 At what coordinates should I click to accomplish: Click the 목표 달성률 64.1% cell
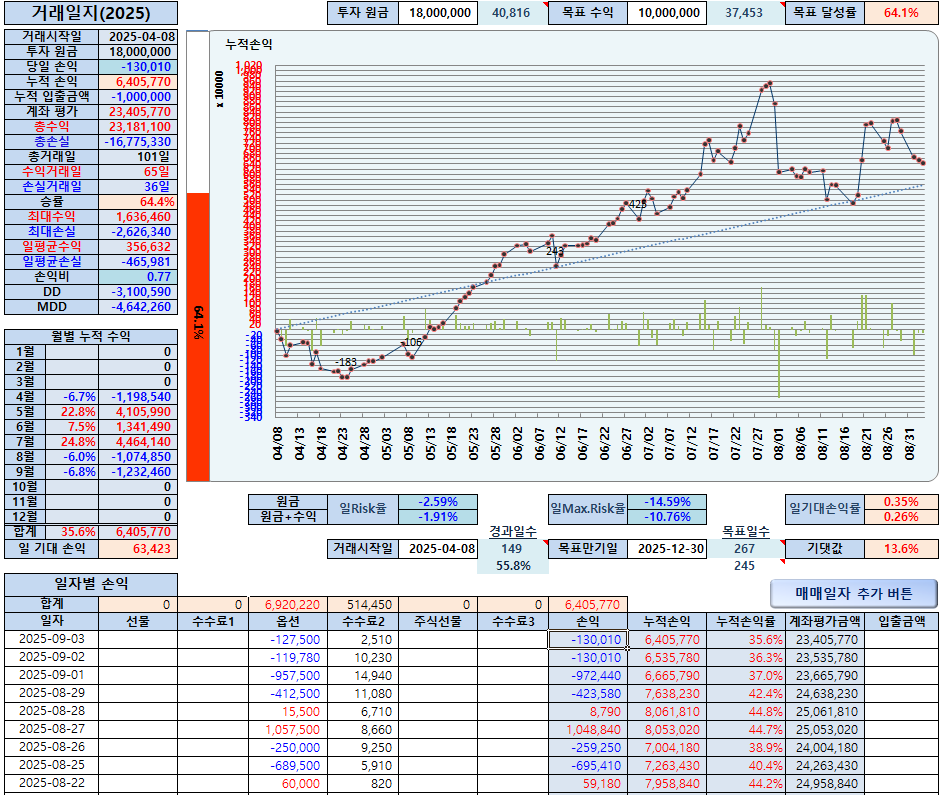901,13
